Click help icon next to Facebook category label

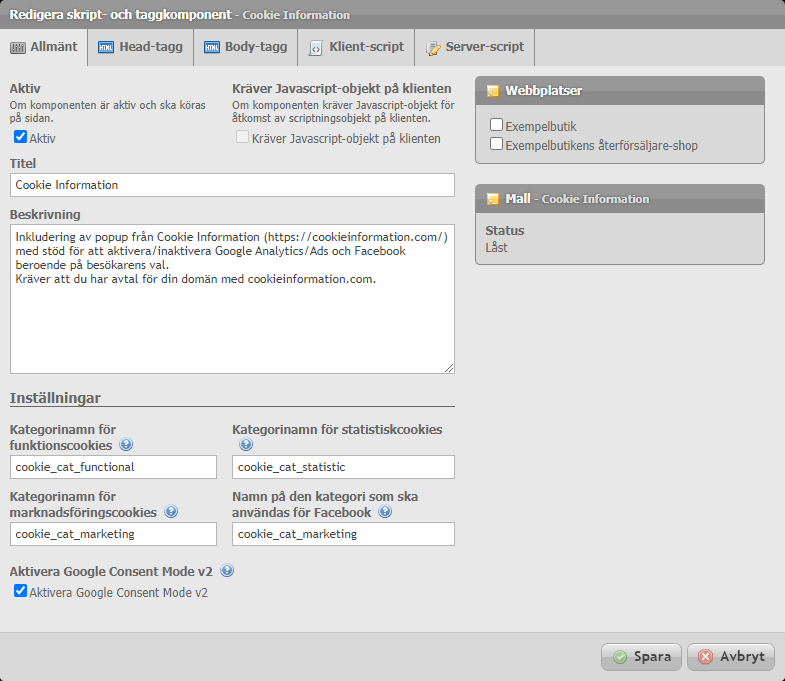385,512
